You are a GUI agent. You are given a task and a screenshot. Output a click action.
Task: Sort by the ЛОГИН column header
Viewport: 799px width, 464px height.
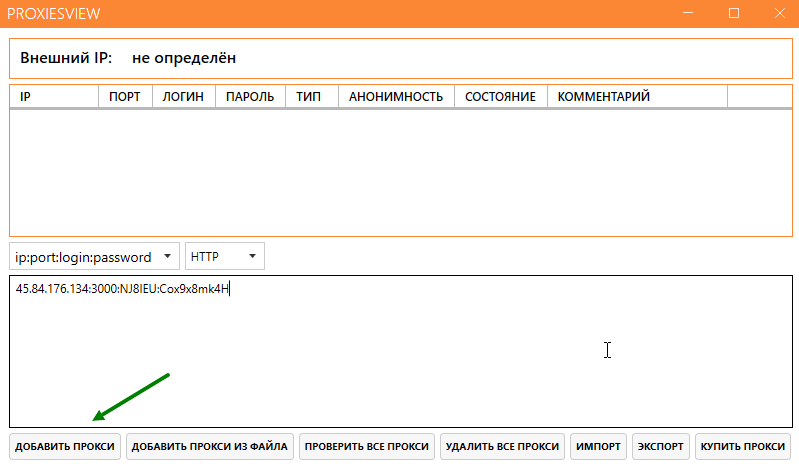[183, 96]
